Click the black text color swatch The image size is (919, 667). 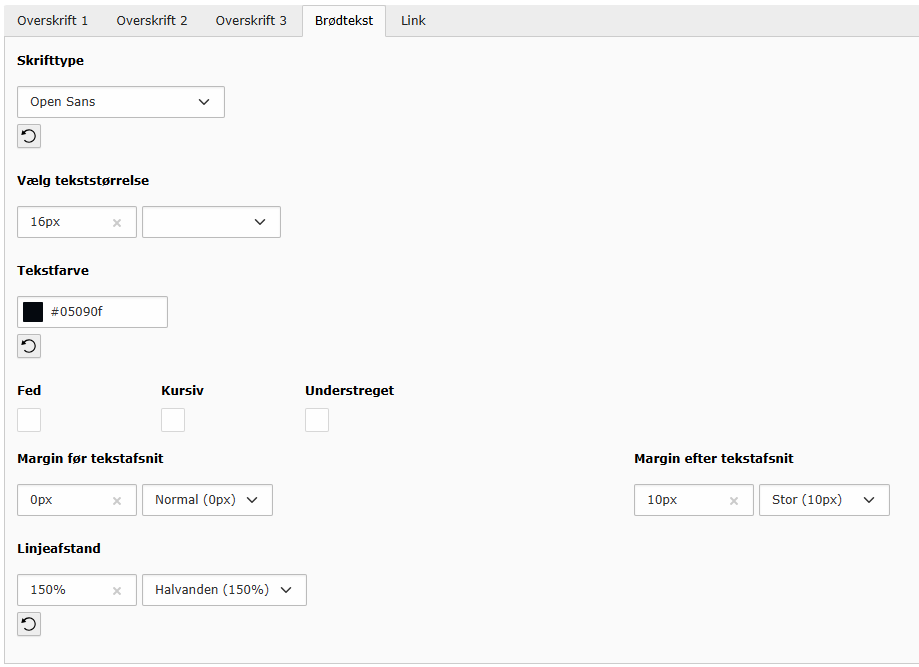(x=33, y=312)
